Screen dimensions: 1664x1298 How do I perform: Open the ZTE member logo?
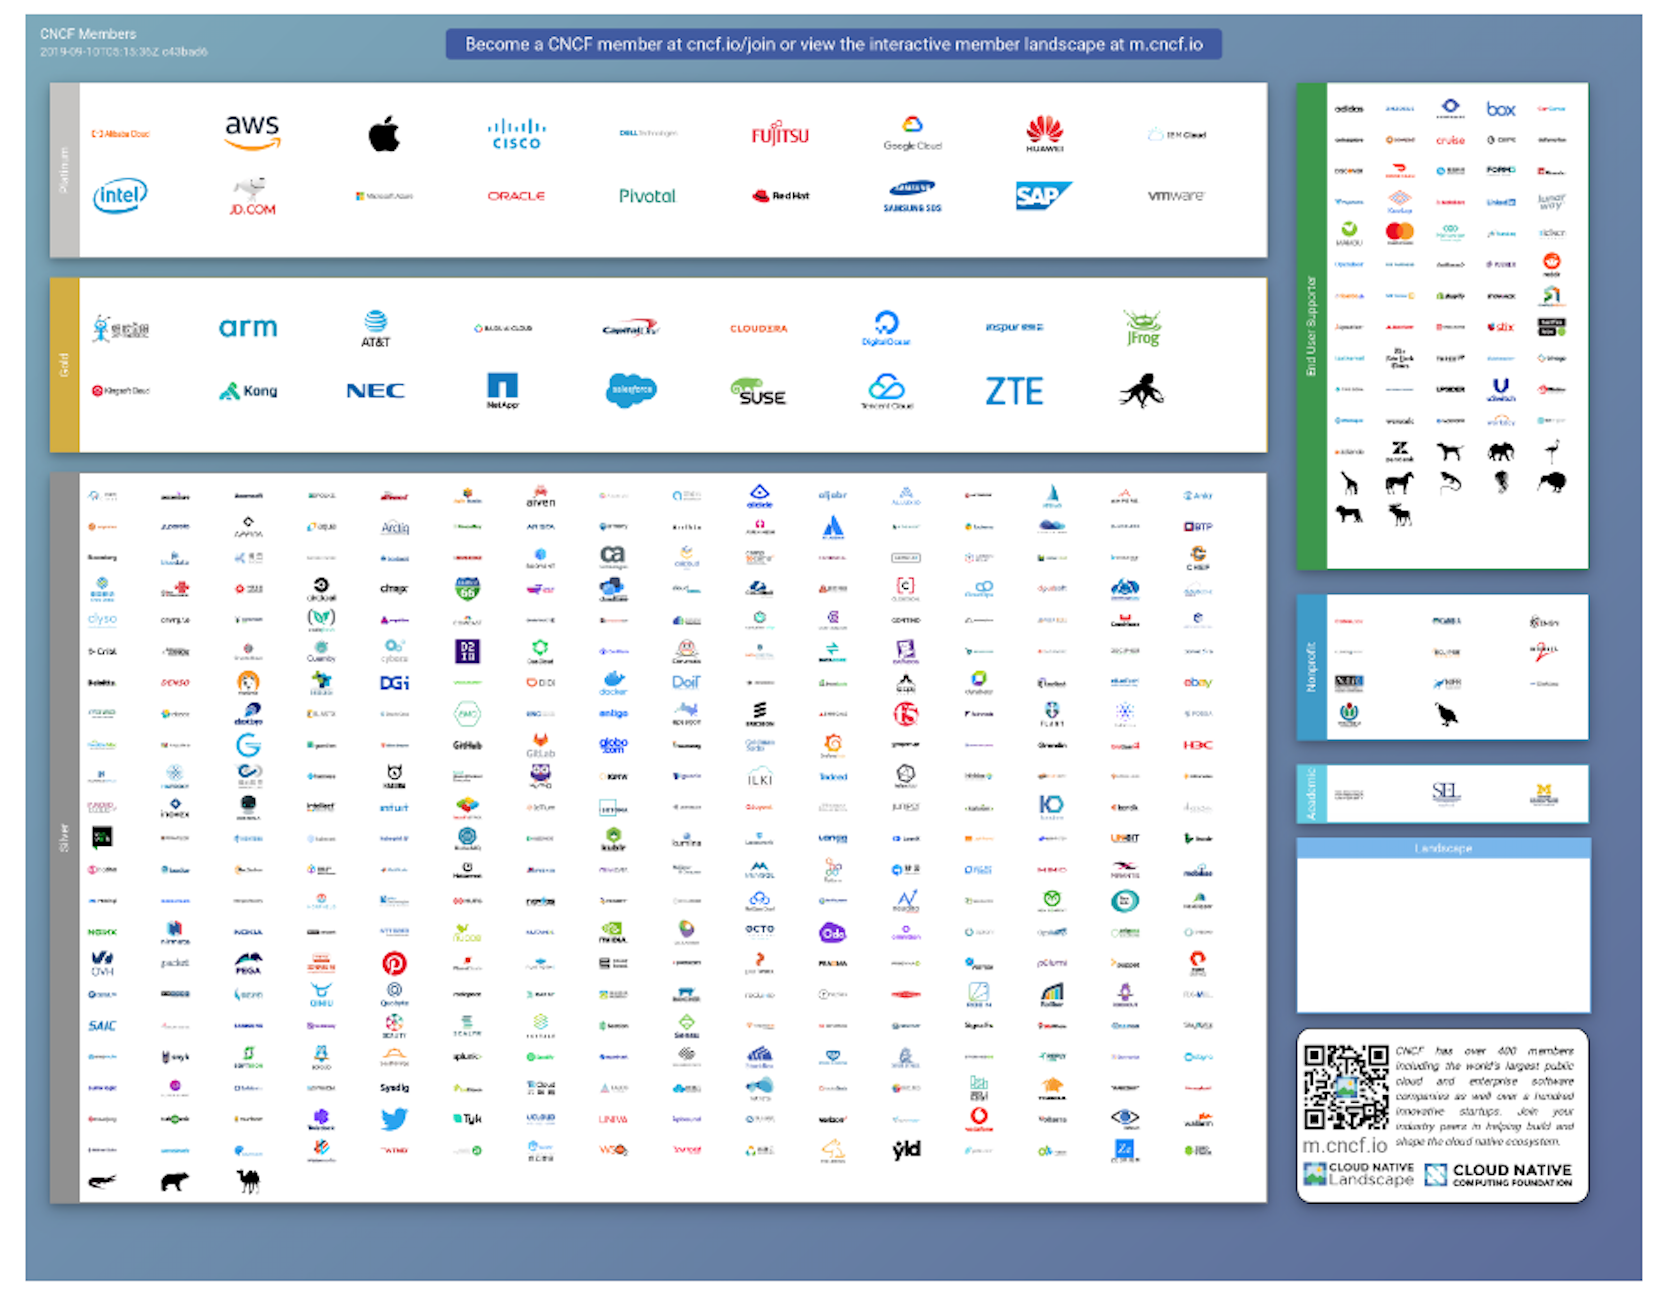point(1014,391)
